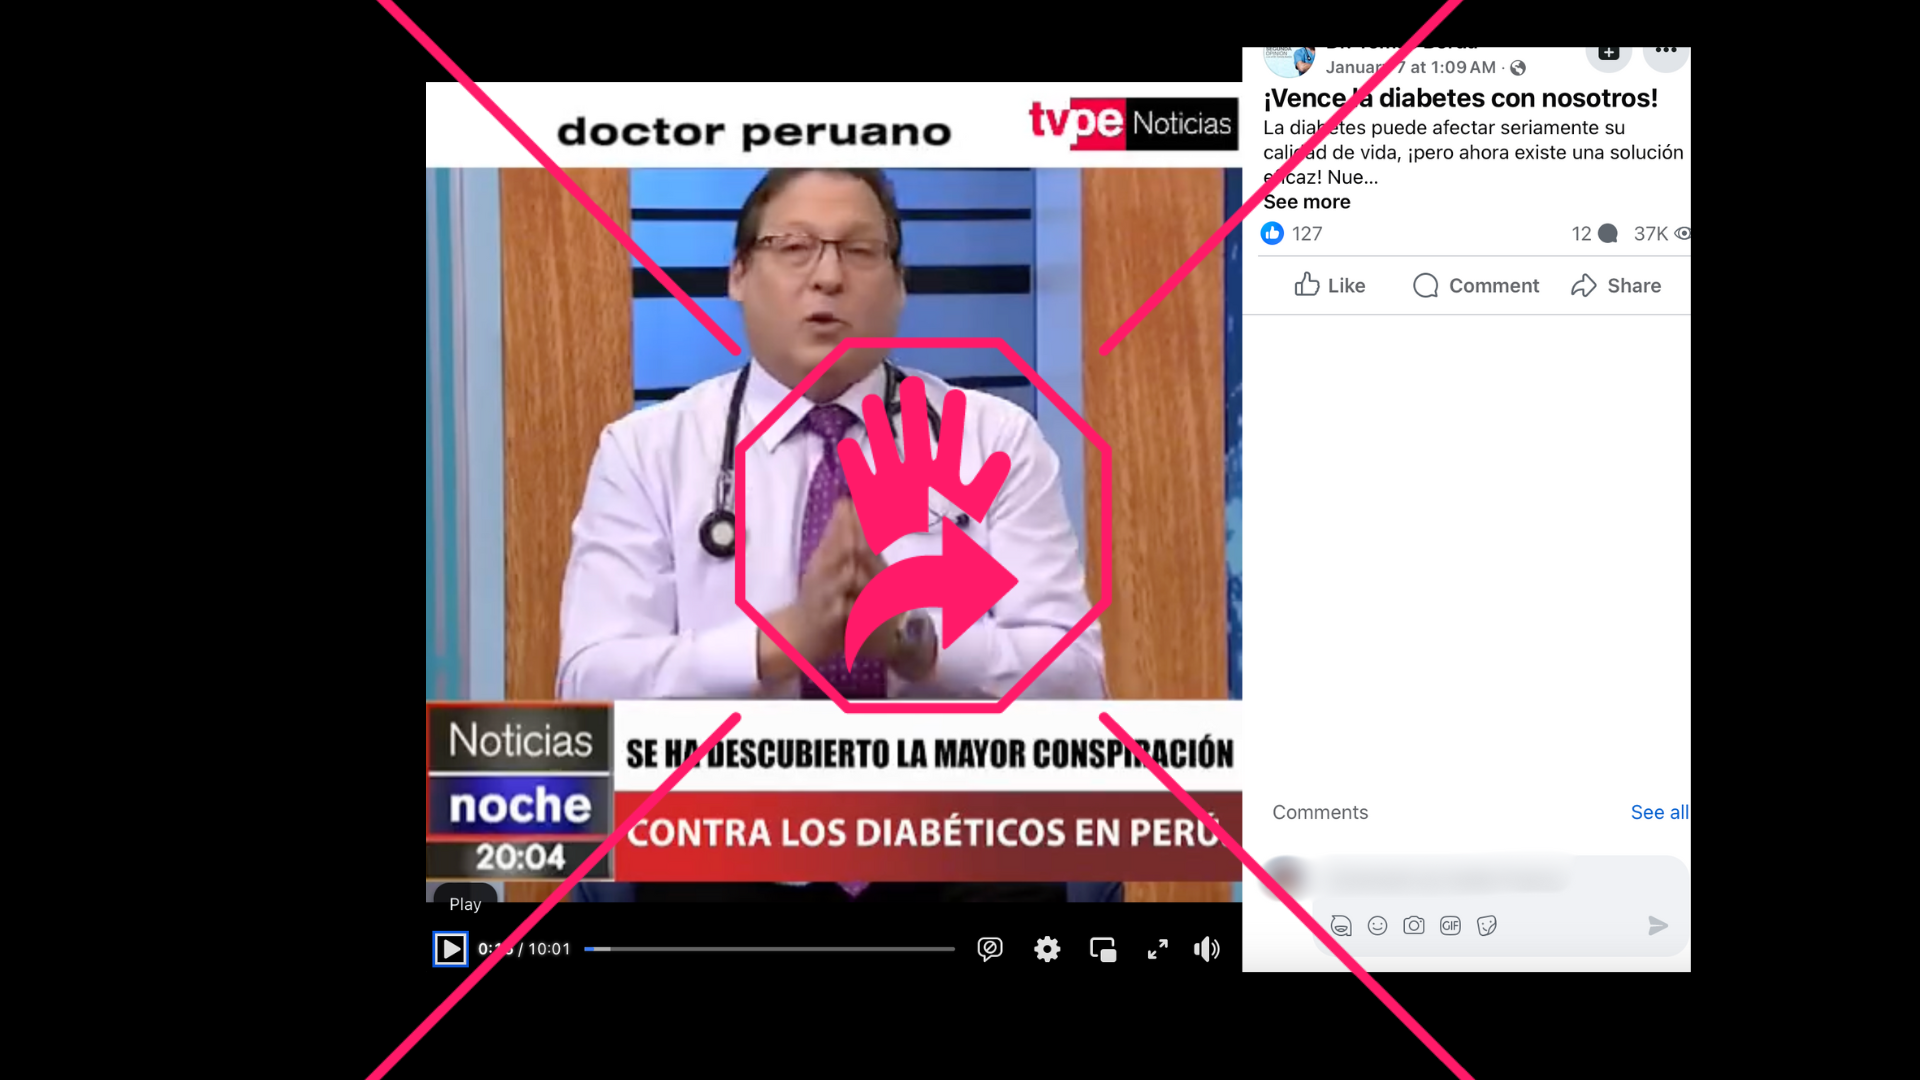Choose a sticker for comment
Viewport: 1920px width, 1080px height.
1486,925
